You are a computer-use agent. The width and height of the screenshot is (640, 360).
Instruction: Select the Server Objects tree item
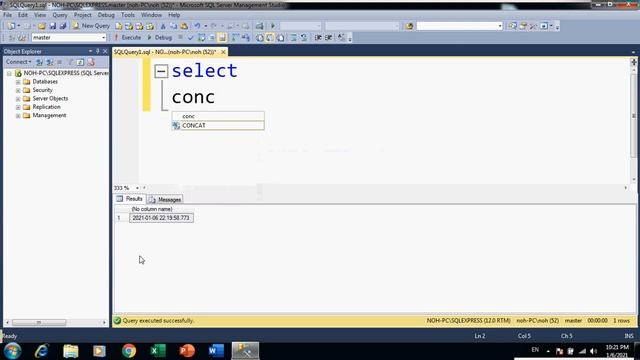click(50, 99)
